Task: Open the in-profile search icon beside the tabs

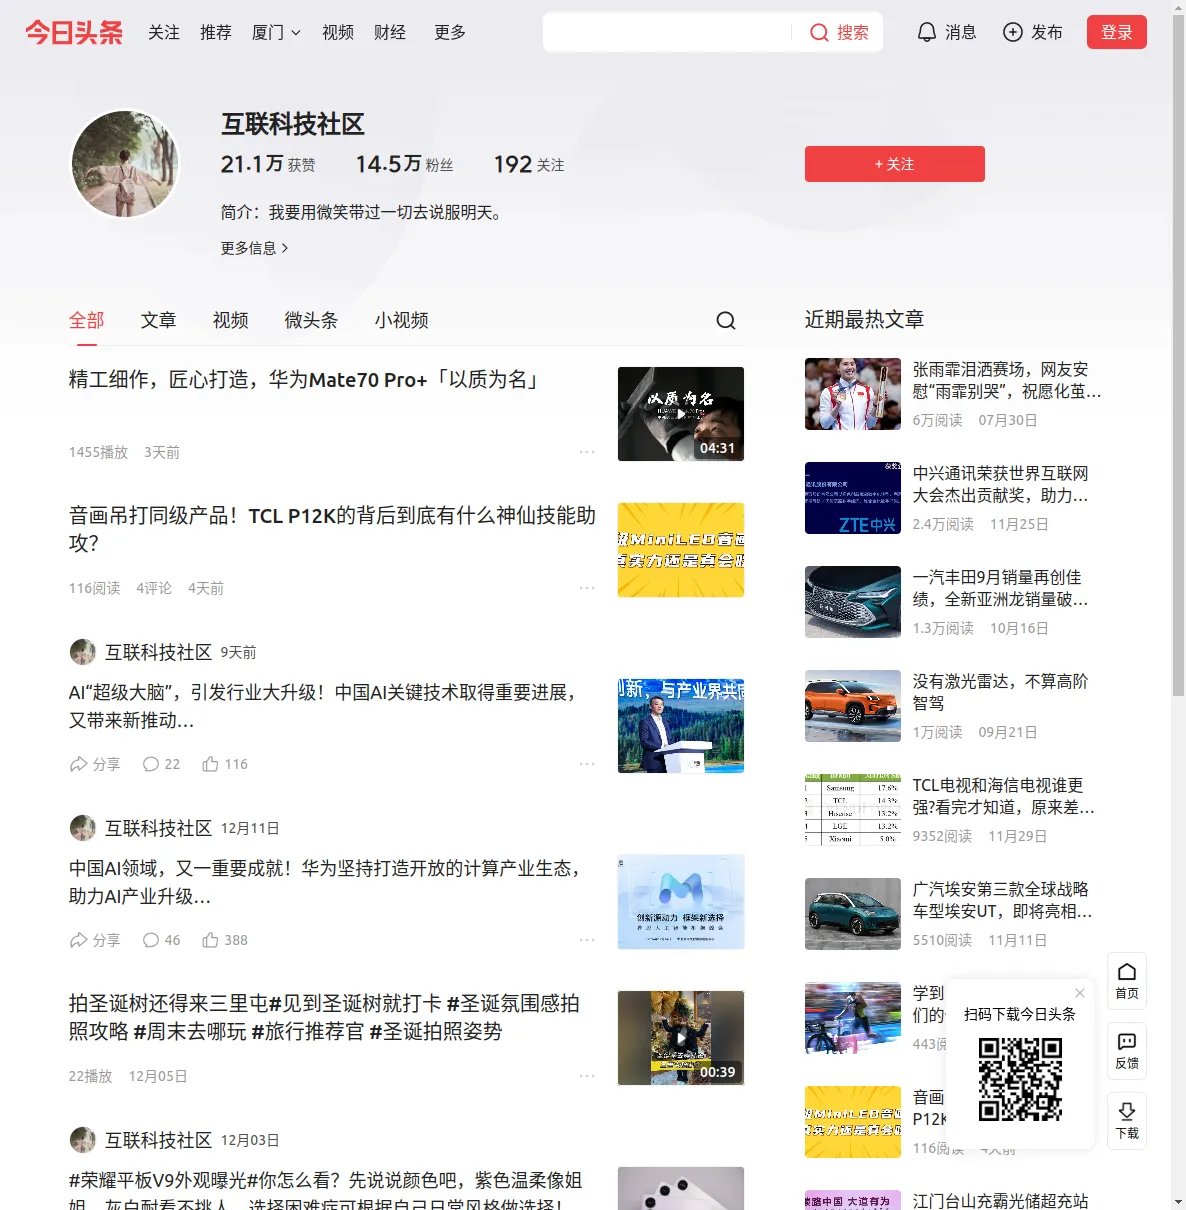Action: tap(726, 320)
